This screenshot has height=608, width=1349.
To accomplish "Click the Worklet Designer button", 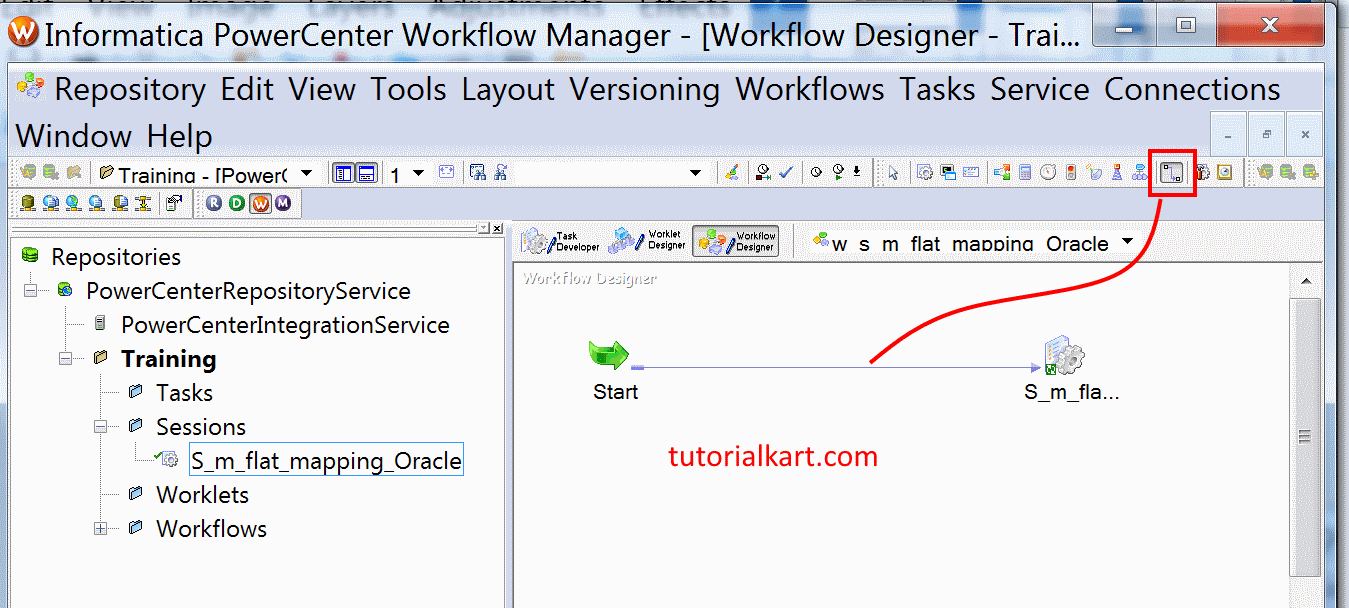I will click(646, 240).
